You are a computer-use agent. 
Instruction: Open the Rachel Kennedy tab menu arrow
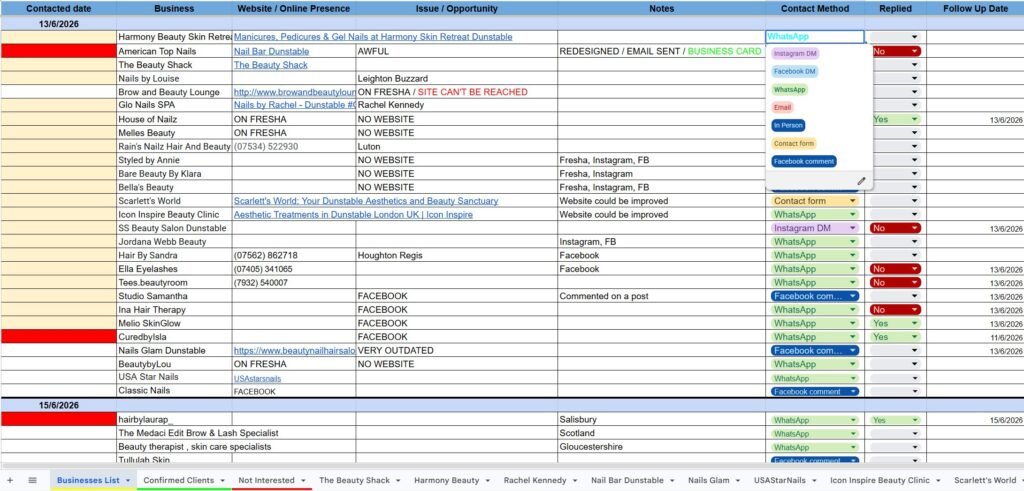(x=575, y=481)
